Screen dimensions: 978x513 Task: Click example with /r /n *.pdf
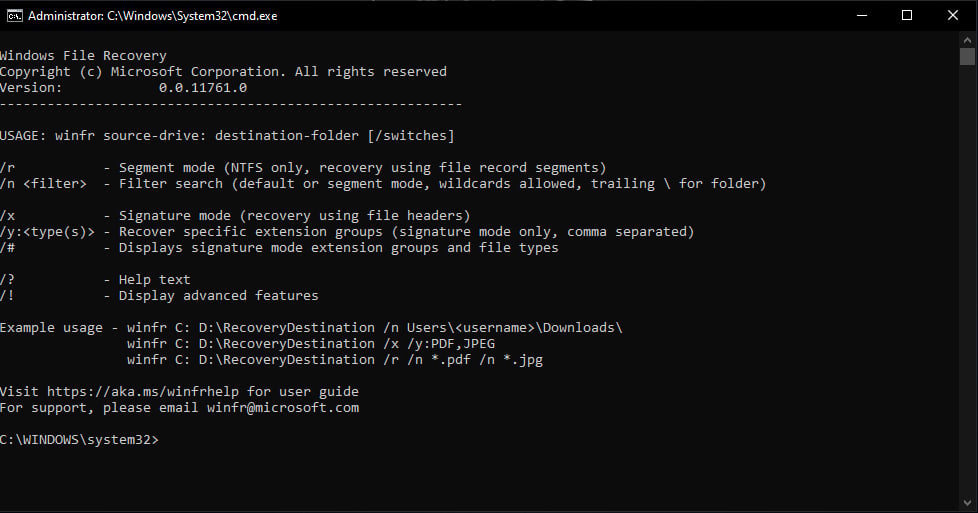pyautogui.click(x=334, y=360)
